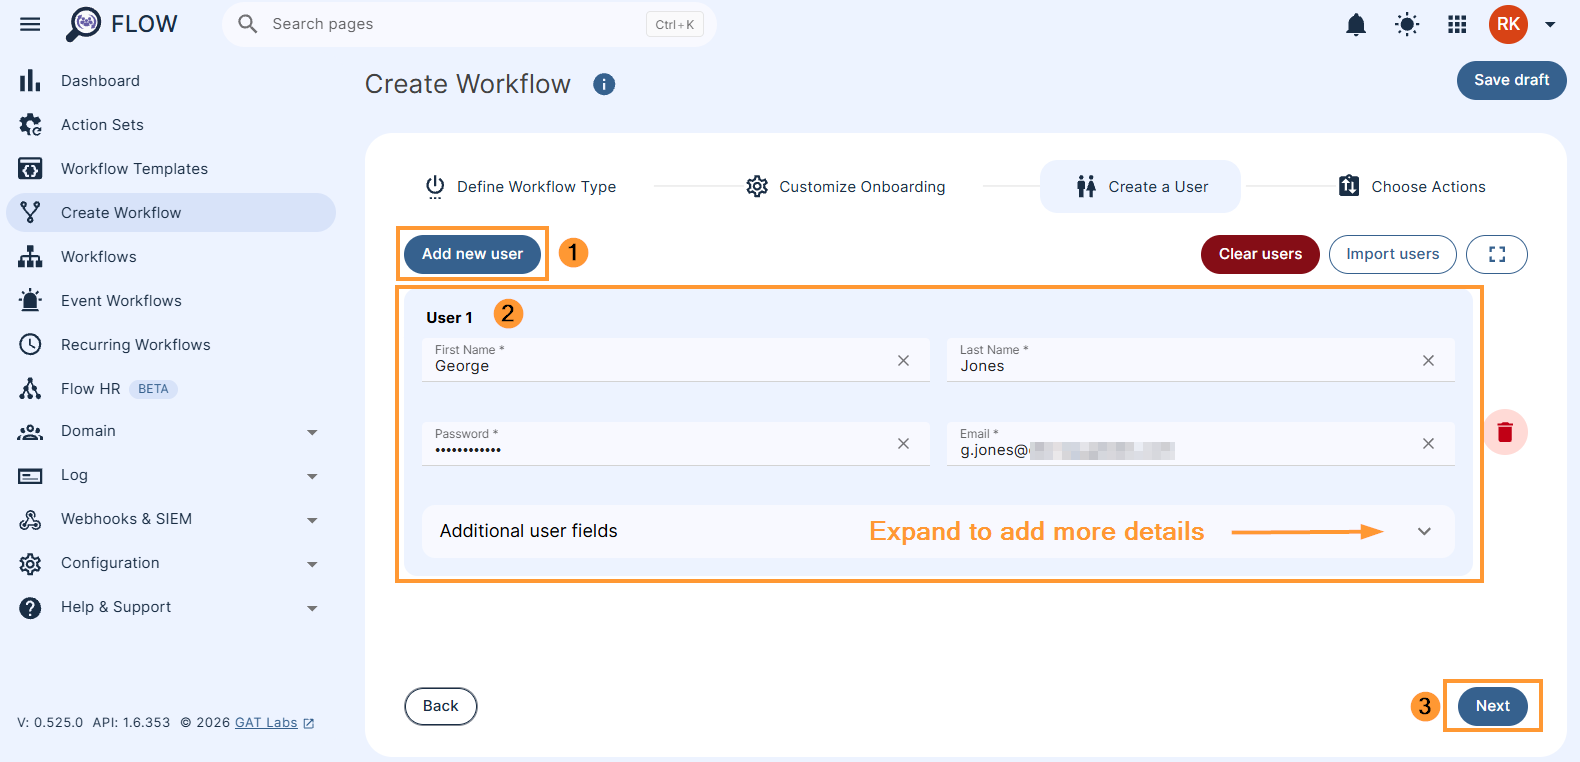Go to Define Workflow Type step
The image size is (1580, 762).
521,187
